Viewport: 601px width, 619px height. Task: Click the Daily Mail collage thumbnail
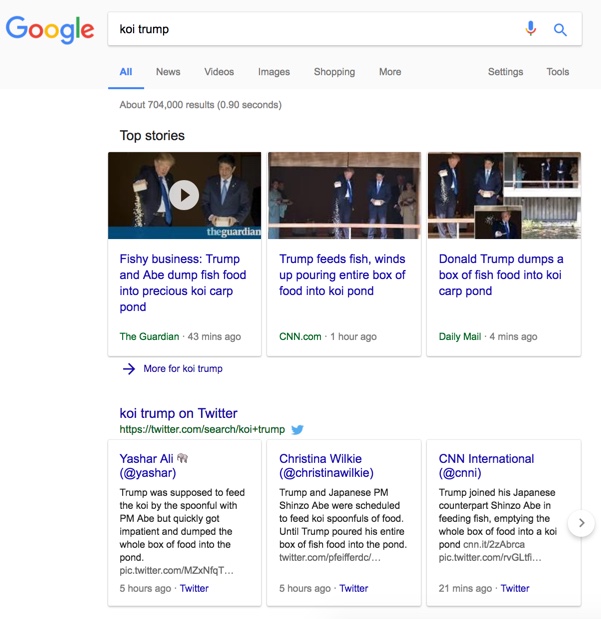pos(504,195)
